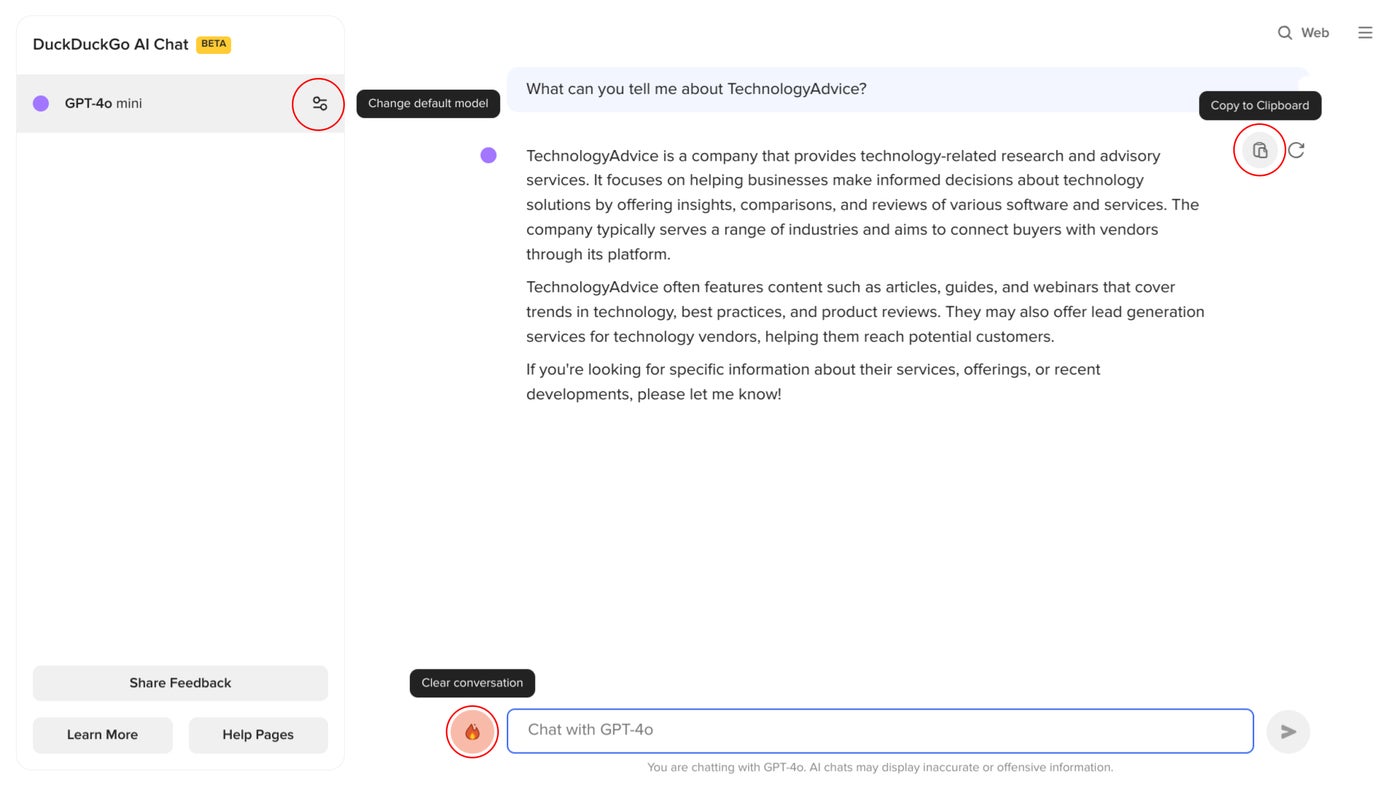Click the user question about TechnologyAdvice
The height and width of the screenshot is (787, 1400).
(x=696, y=89)
